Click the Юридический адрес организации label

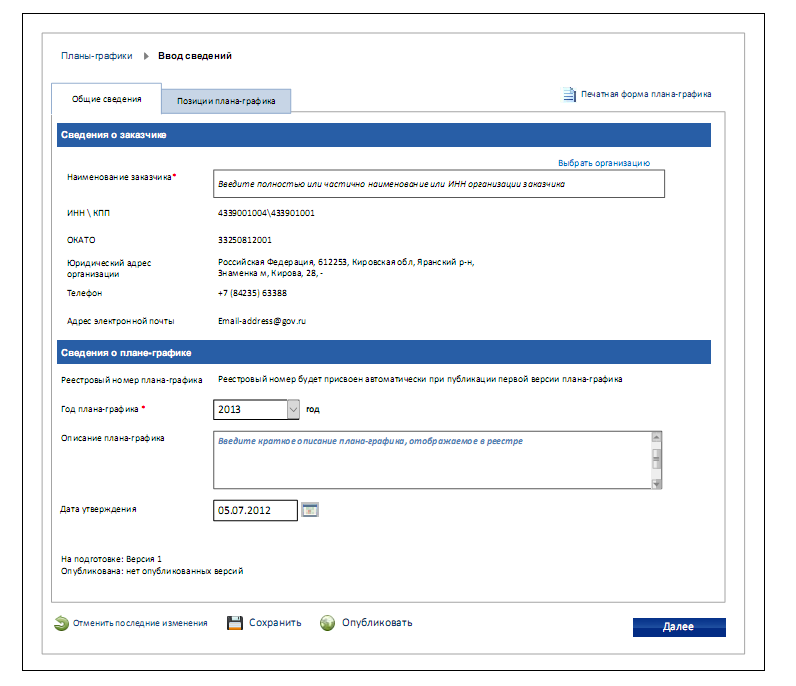pyautogui.click(x=109, y=269)
